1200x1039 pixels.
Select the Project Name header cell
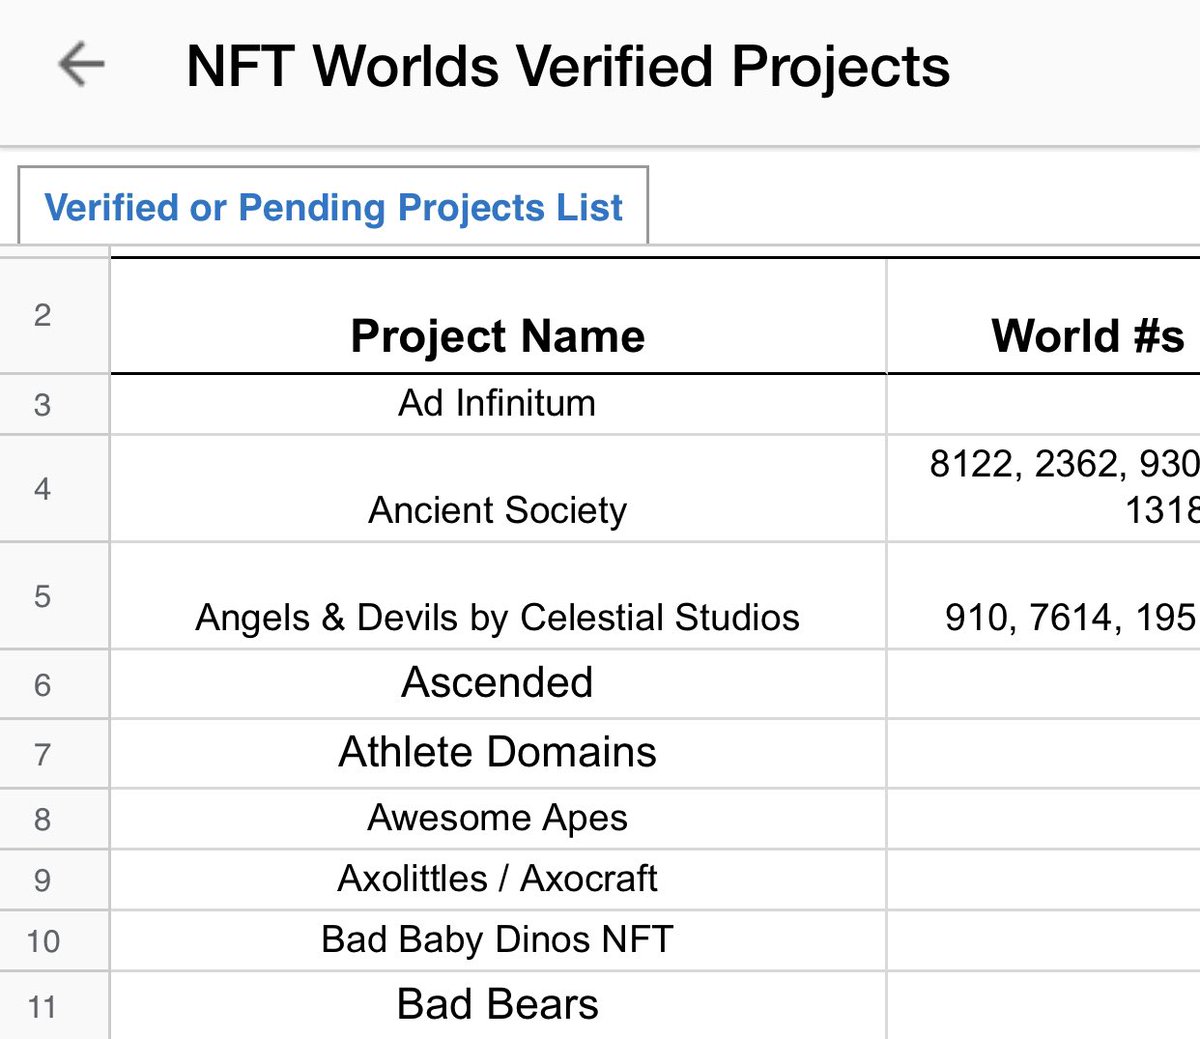coord(497,335)
